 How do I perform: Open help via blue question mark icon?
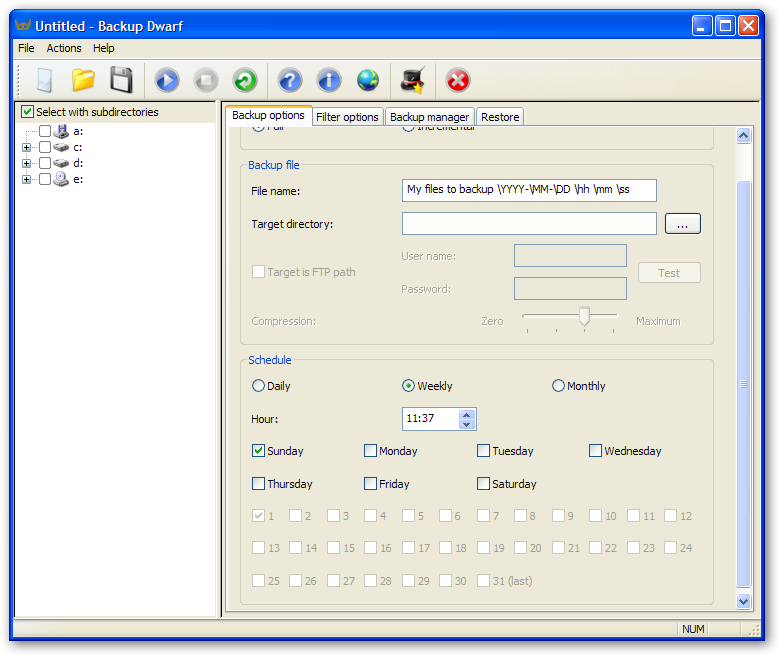pyautogui.click(x=290, y=80)
